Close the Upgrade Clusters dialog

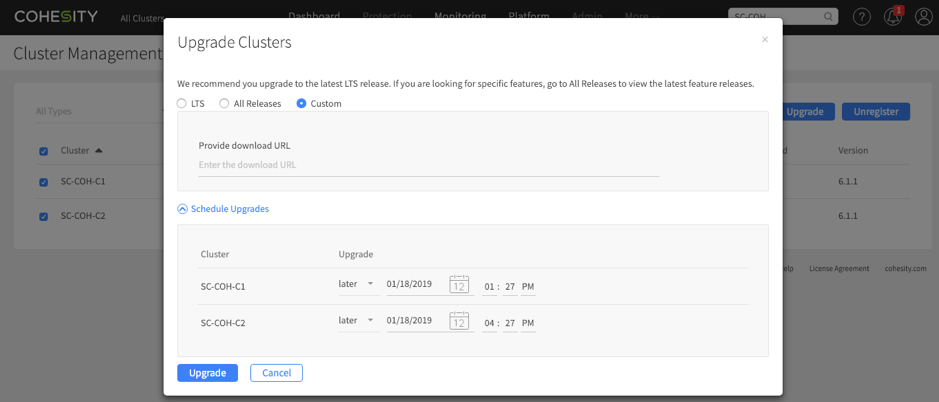pos(765,40)
